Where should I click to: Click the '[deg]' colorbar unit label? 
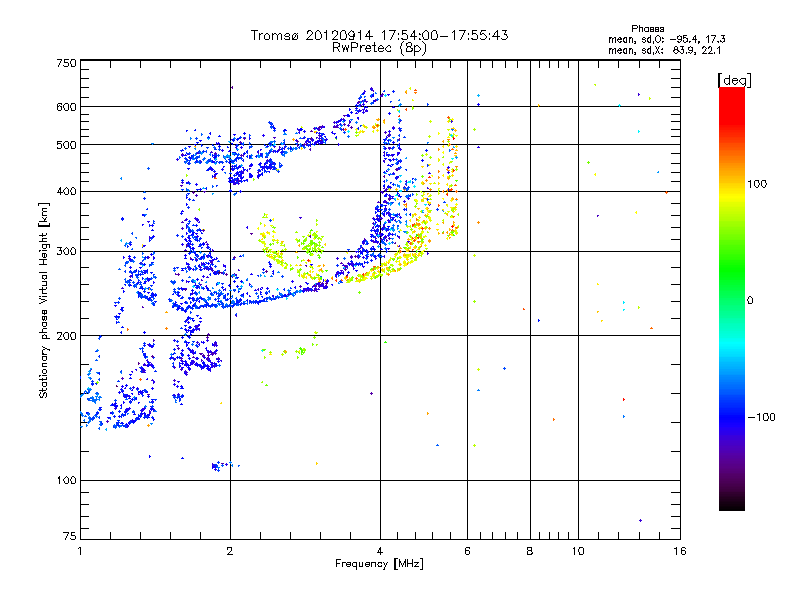tap(734, 80)
